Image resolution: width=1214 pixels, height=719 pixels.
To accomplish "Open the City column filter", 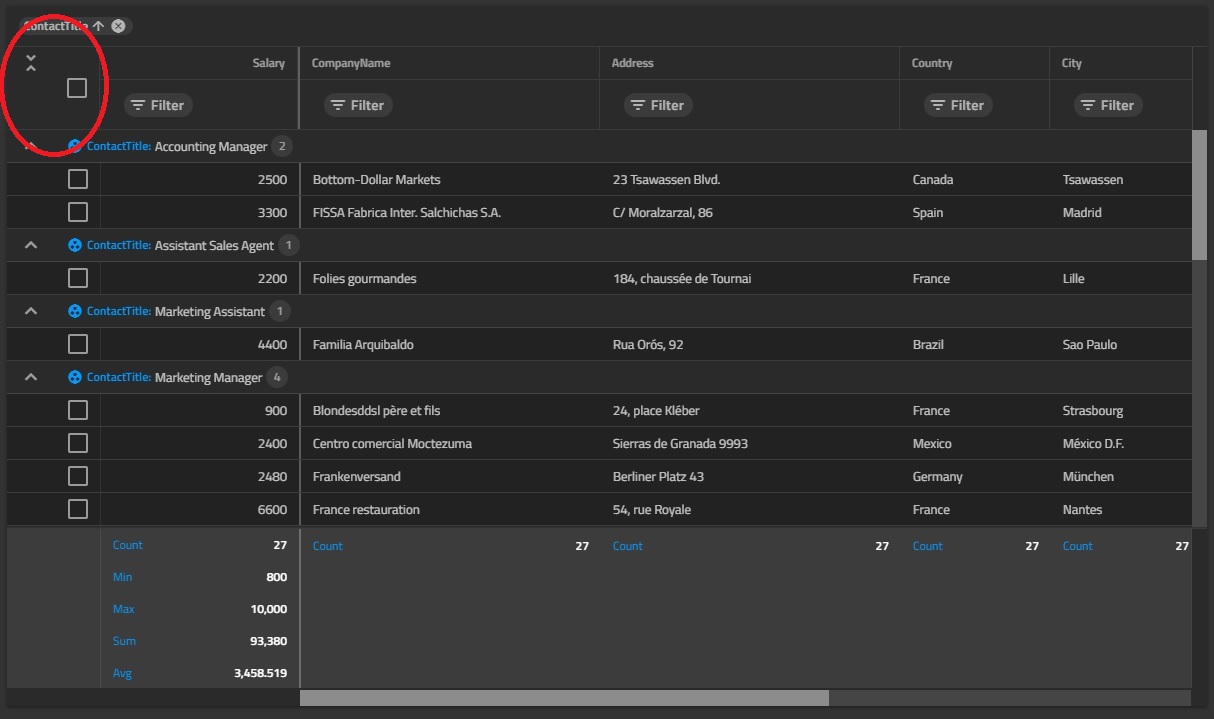I will [1107, 104].
